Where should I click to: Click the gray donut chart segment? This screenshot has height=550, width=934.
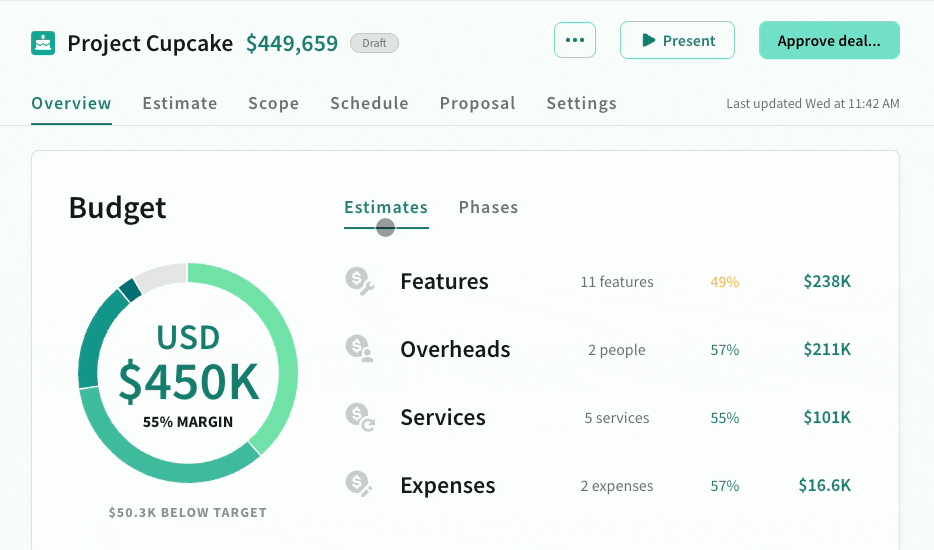point(160,276)
